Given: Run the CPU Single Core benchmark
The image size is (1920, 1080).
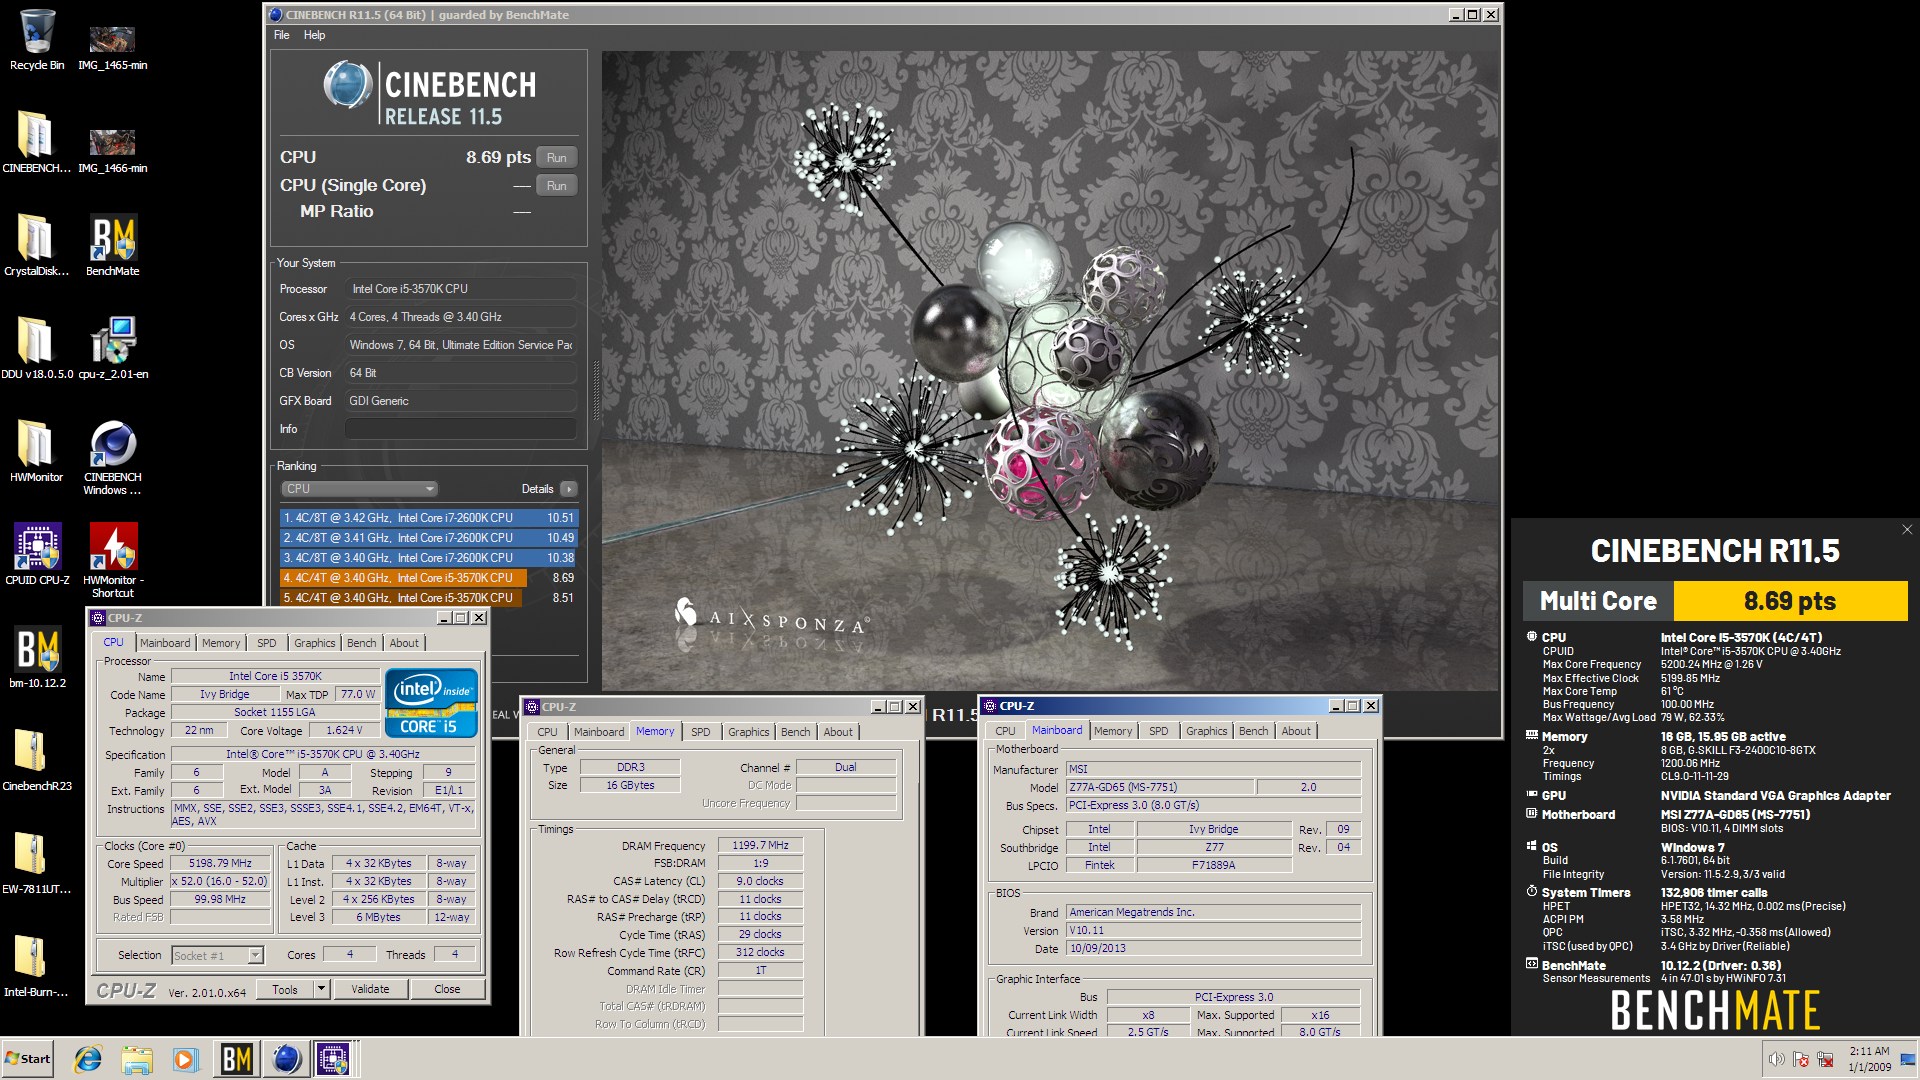Looking at the screenshot, I should click(557, 185).
